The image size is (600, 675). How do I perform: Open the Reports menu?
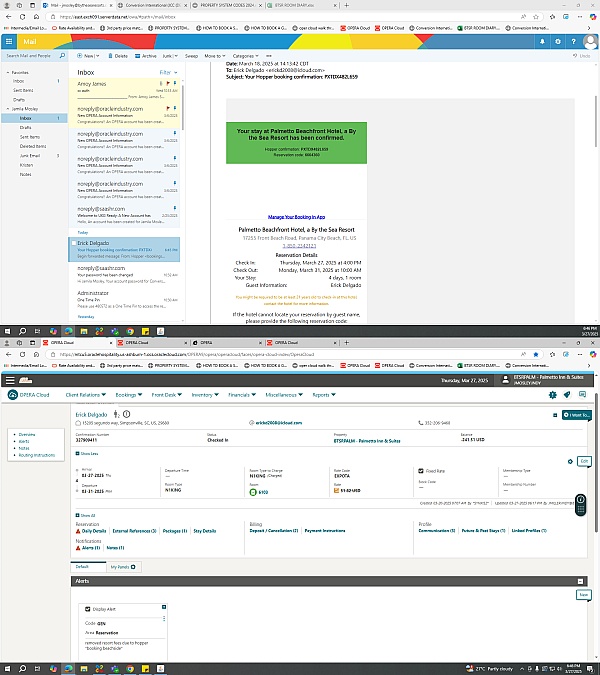tap(324, 395)
